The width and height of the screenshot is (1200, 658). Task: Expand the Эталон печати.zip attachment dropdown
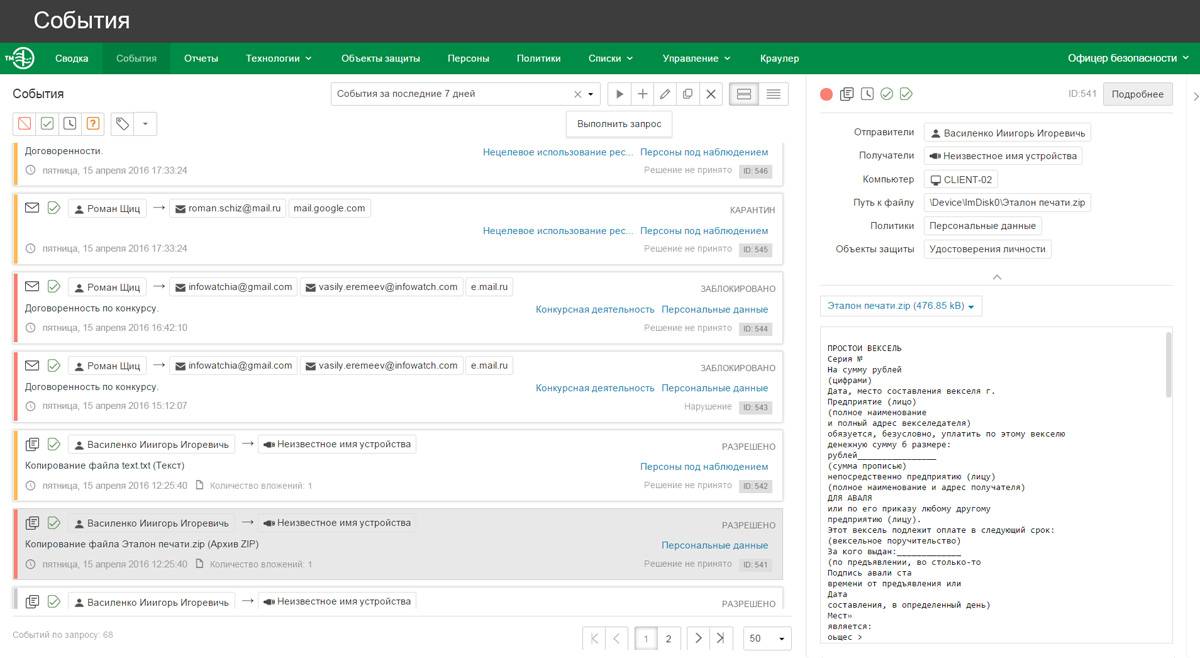[901, 306]
